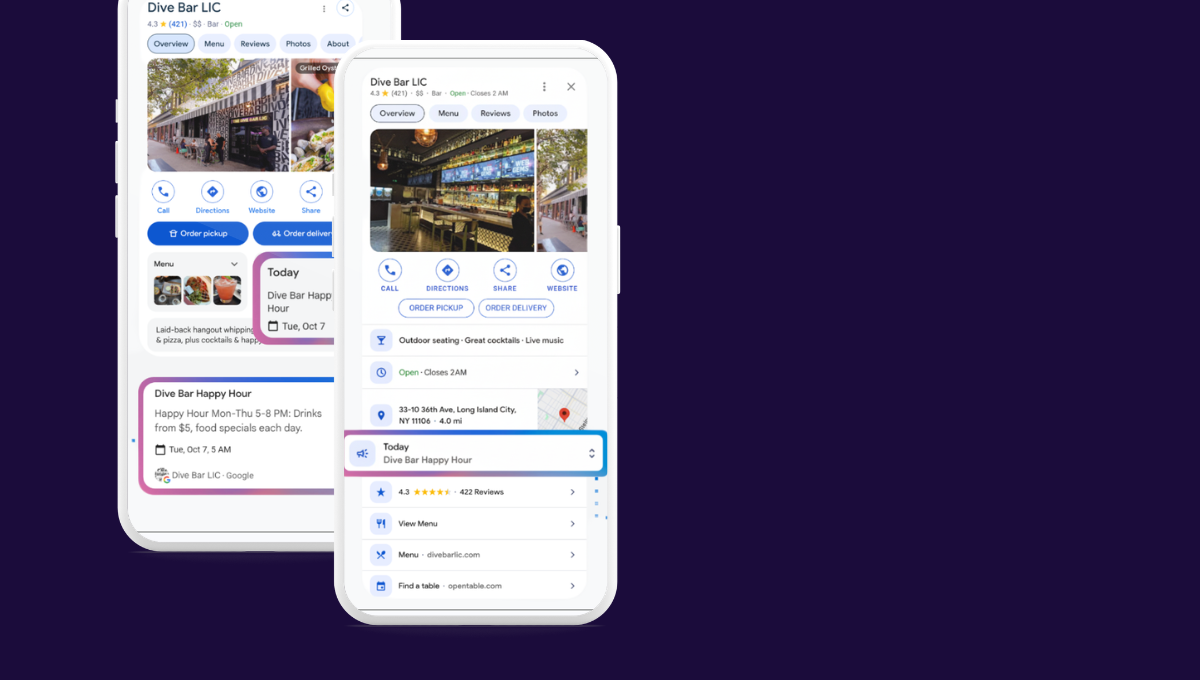This screenshot has width=1200, height=680.
Task: Tap the Share icon below photos on back phone
Action: (x=311, y=192)
